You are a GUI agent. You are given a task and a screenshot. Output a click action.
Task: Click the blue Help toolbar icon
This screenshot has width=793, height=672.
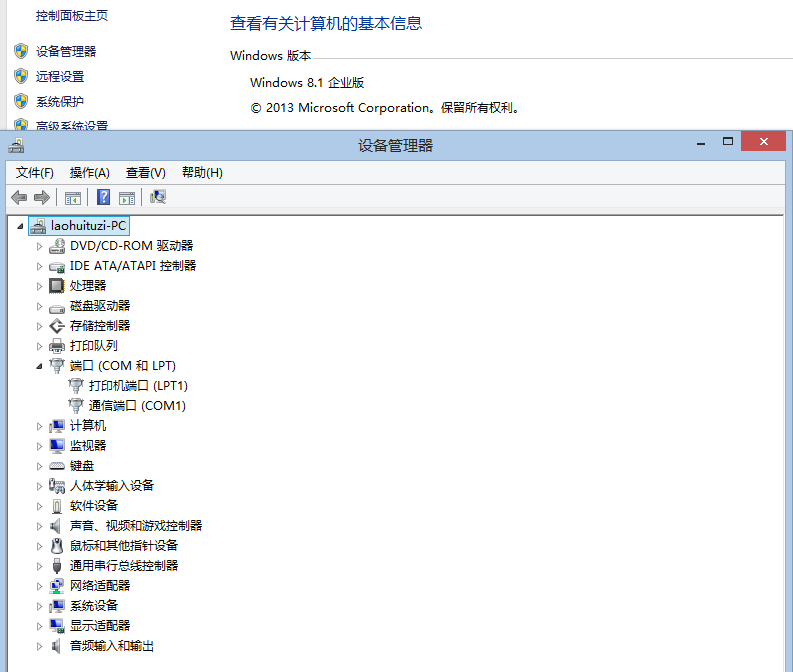pyautogui.click(x=103, y=197)
